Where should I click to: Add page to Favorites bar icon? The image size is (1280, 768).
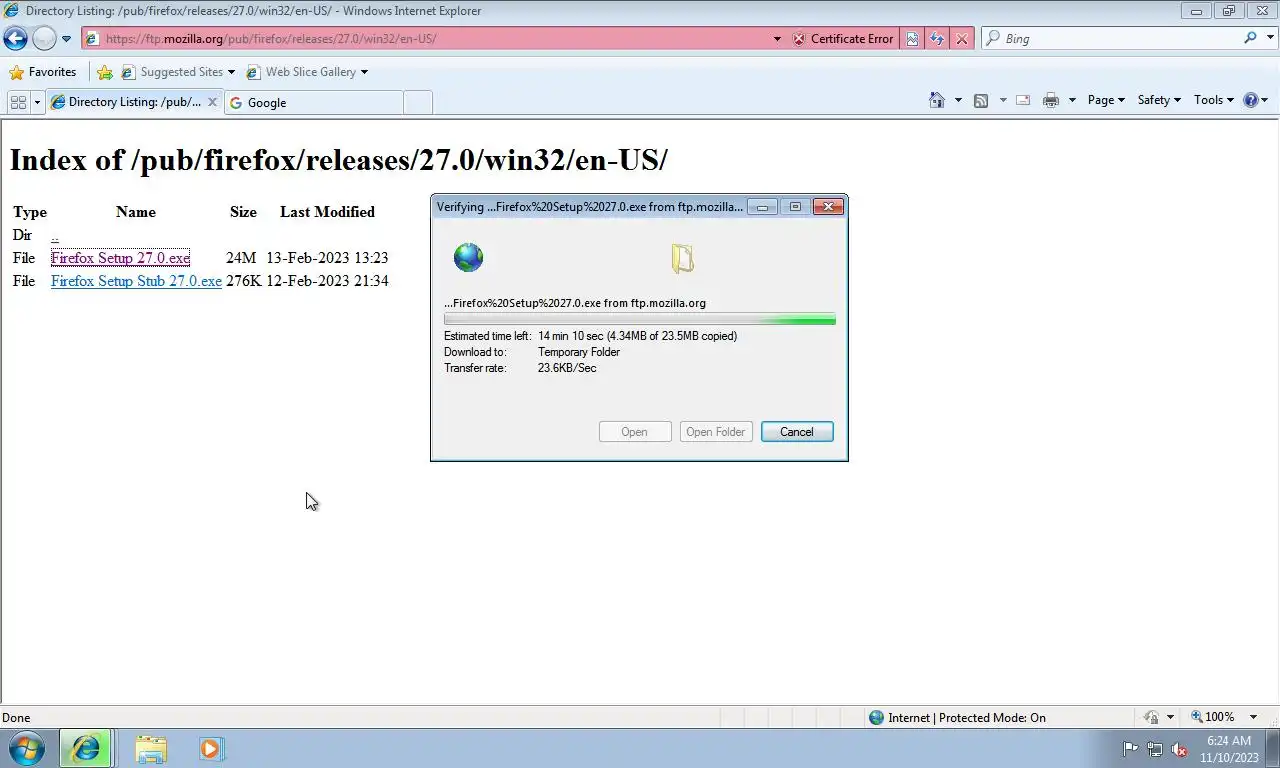104,72
